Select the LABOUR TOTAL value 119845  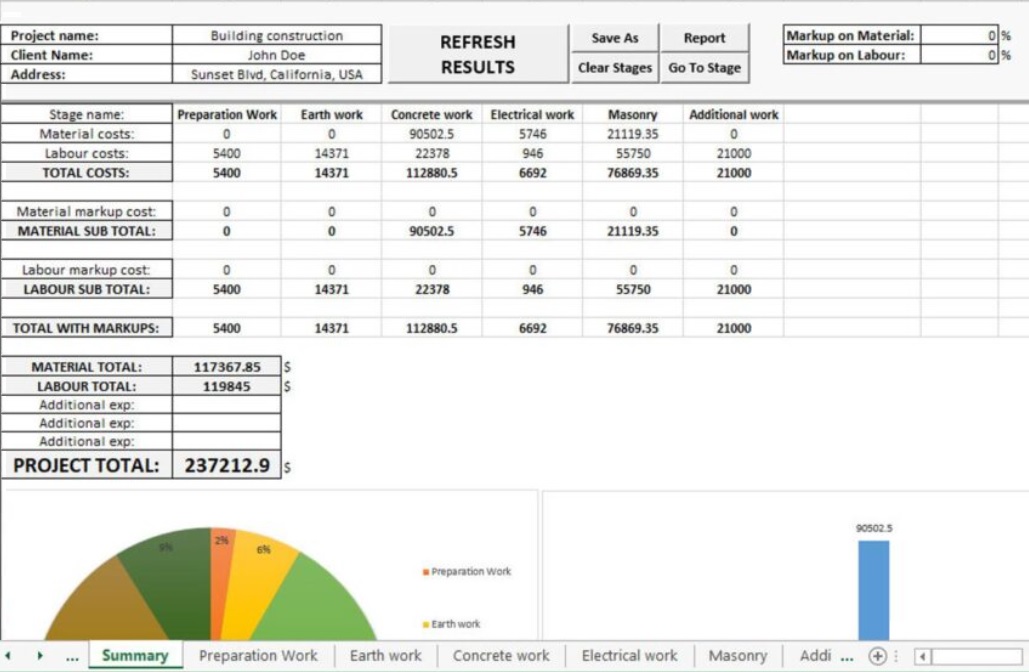[x=226, y=387]
